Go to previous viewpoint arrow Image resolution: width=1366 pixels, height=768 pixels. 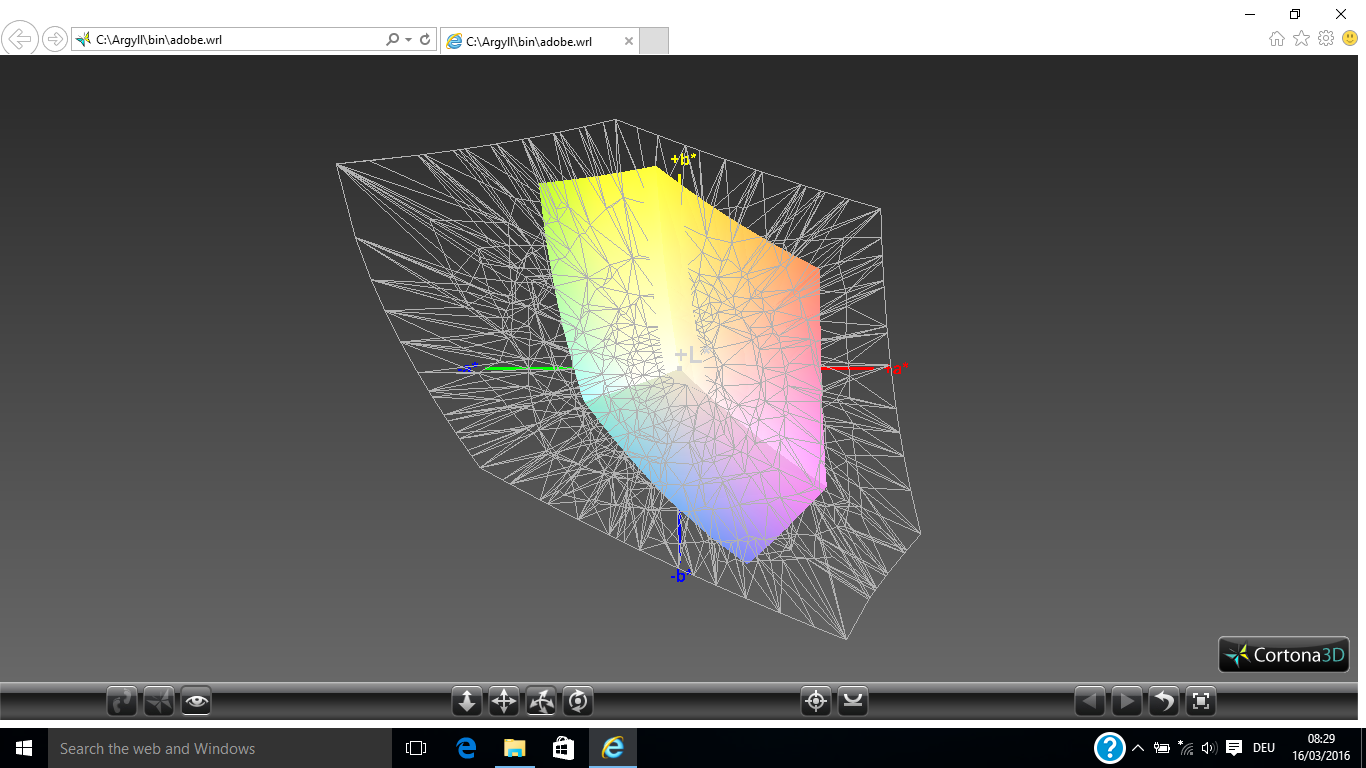tap(1090, 702)
